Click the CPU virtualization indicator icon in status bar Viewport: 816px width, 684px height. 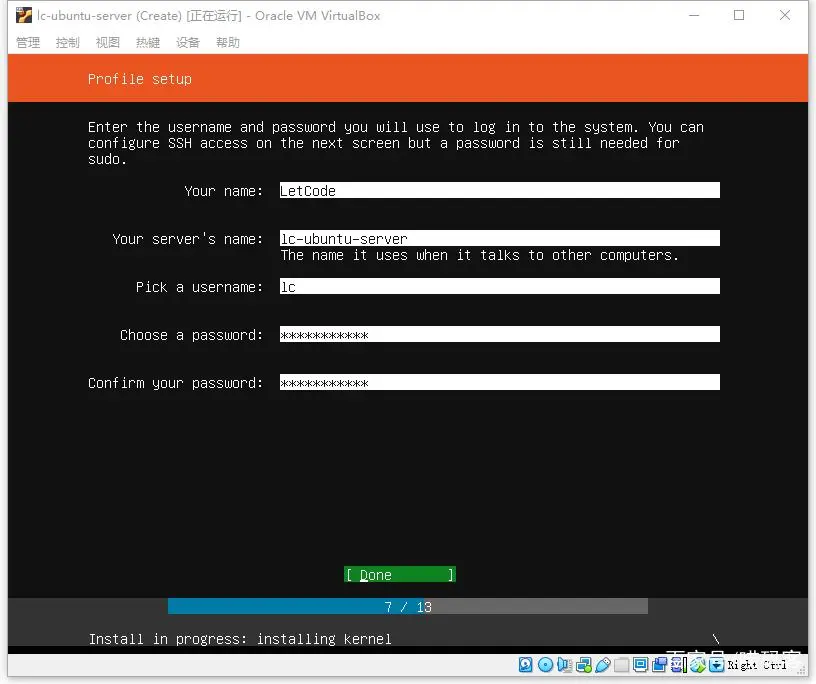(x=678, y=665)
